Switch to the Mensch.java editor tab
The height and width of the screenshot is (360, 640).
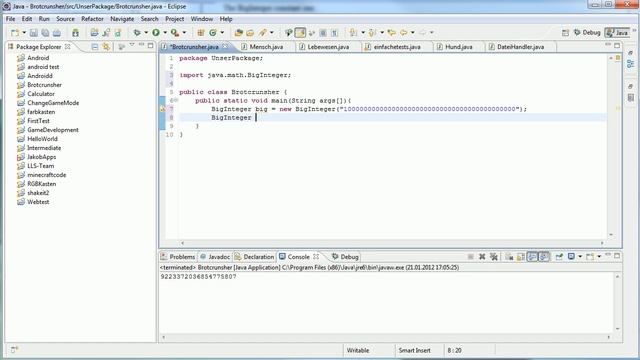click(266, 47)
